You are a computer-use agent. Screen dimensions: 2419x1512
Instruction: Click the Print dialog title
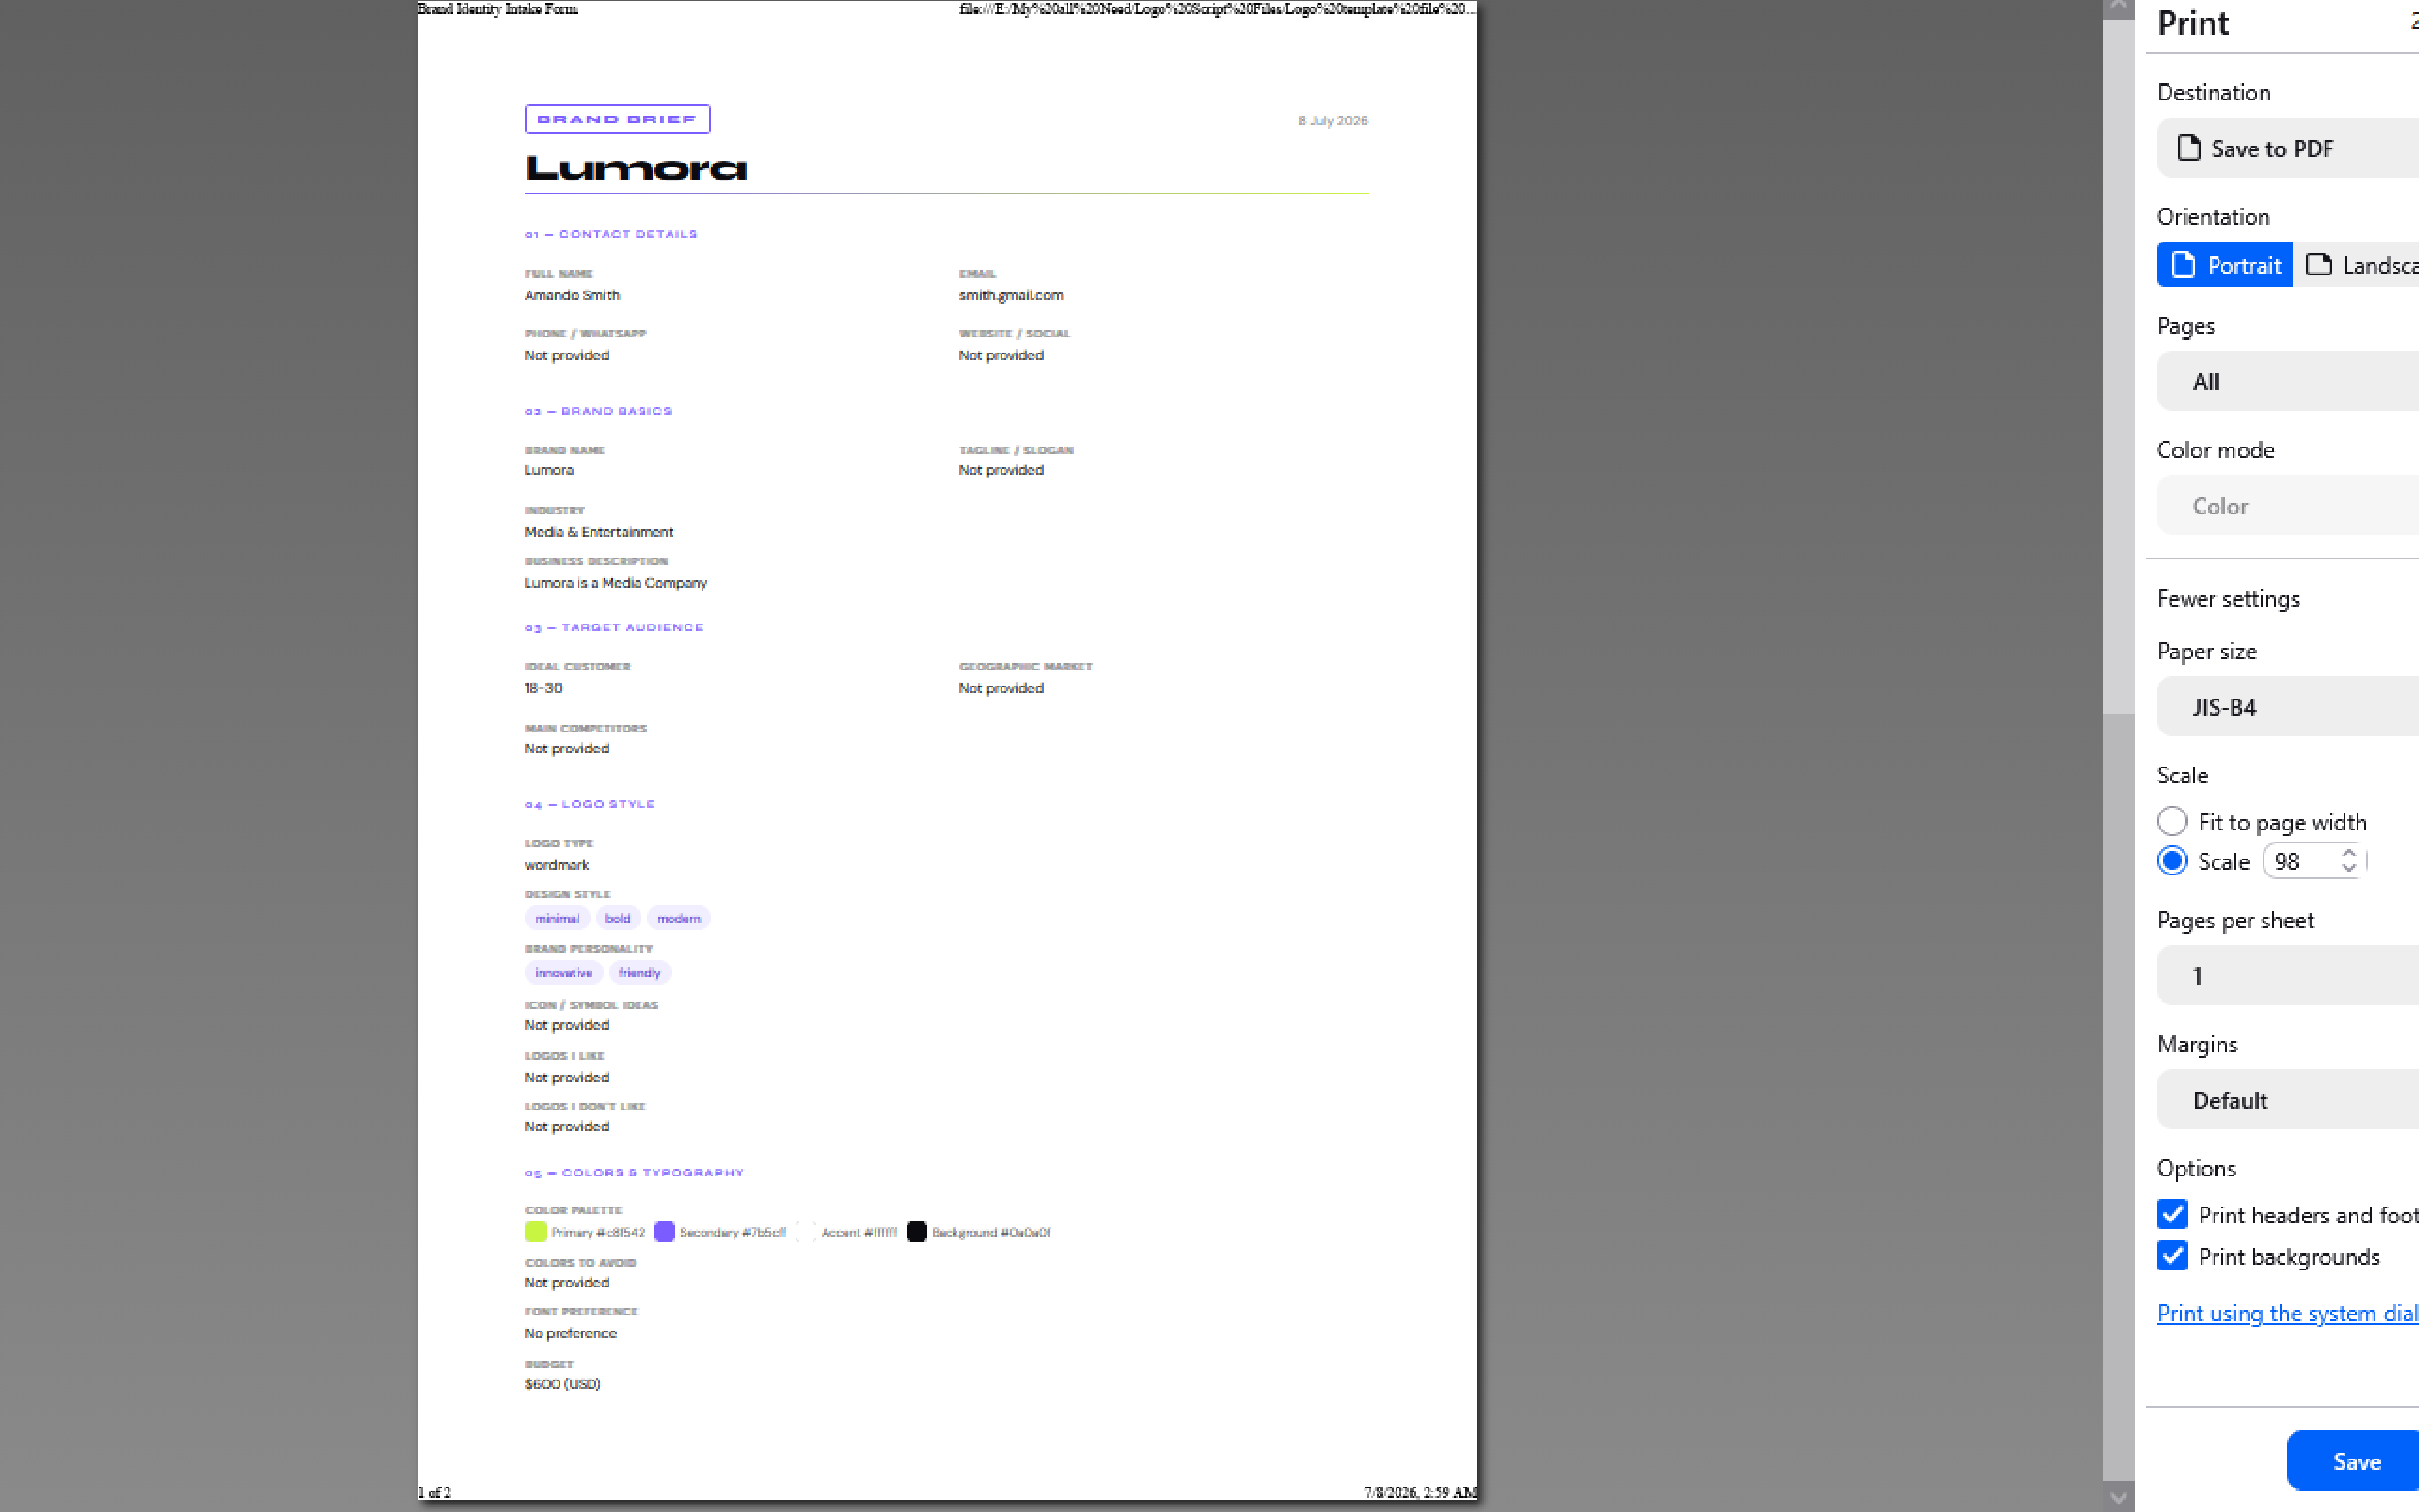(x=2193, y=23)
